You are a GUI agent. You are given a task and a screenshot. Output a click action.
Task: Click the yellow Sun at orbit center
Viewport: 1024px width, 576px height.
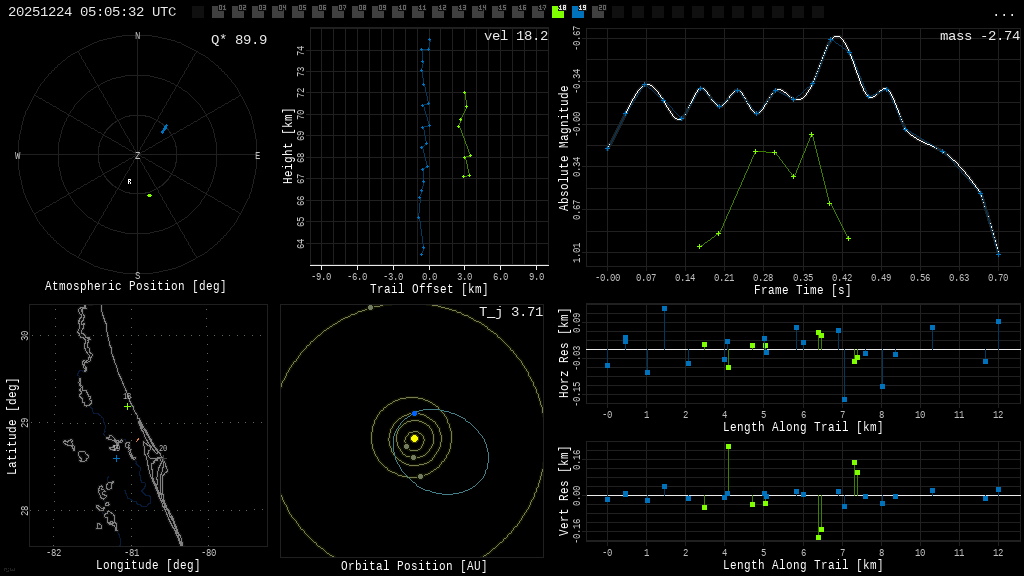[414, 438]
